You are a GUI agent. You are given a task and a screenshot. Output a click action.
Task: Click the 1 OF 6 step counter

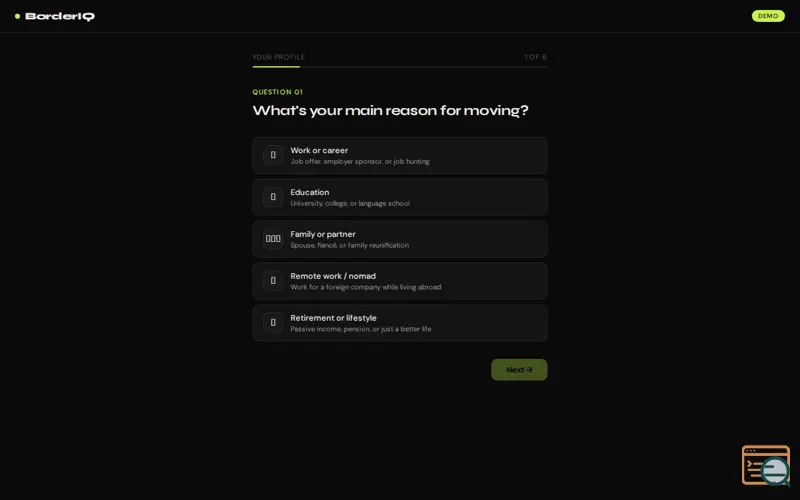tap(535, 57)
